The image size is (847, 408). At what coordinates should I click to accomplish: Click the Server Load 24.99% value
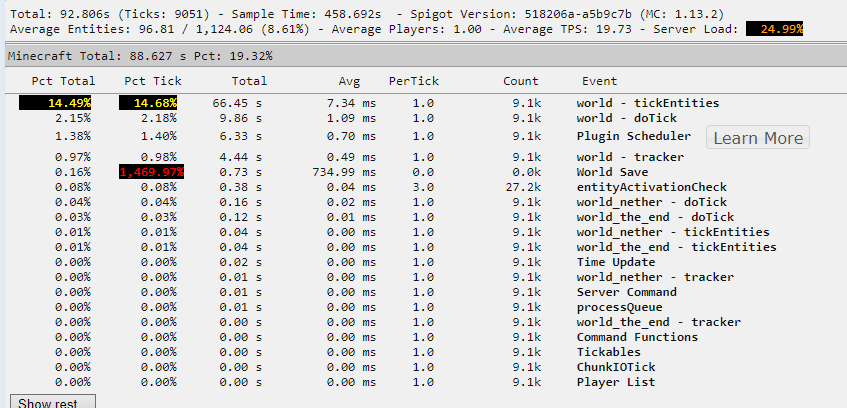pyautogui.click(x=774, y=29)
